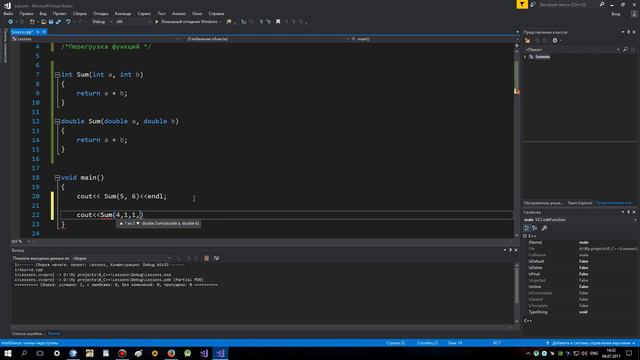The width and height of the screenshot is (640, 360).
Task: Open the Отладка menu
Action: pos(100,14)
